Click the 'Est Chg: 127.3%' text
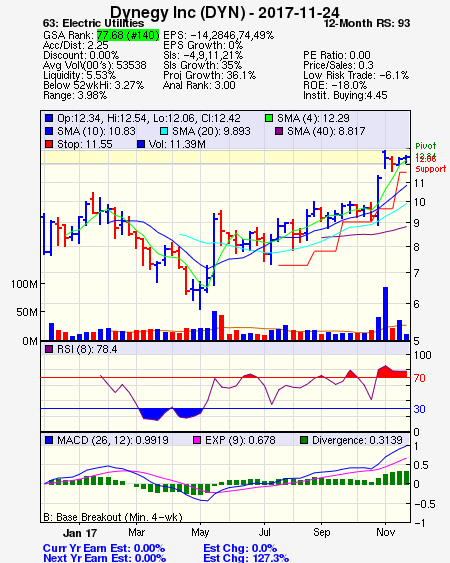 [246, 558]
